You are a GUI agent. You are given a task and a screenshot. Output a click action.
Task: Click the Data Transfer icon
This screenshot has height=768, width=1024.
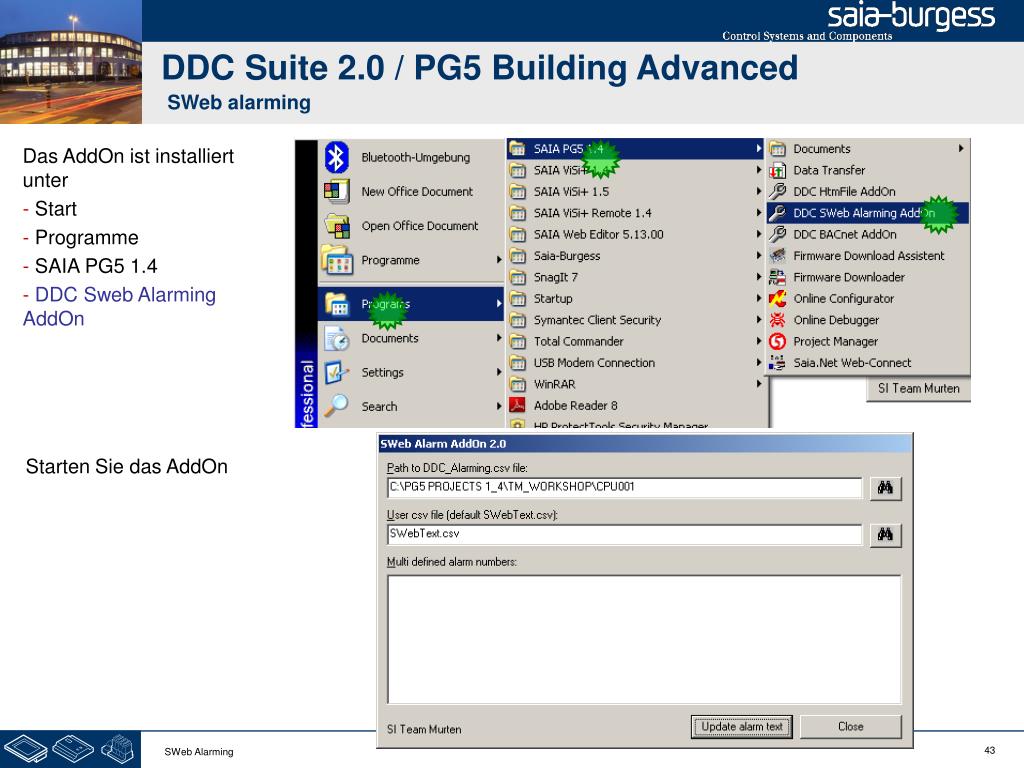click(777, 170)
